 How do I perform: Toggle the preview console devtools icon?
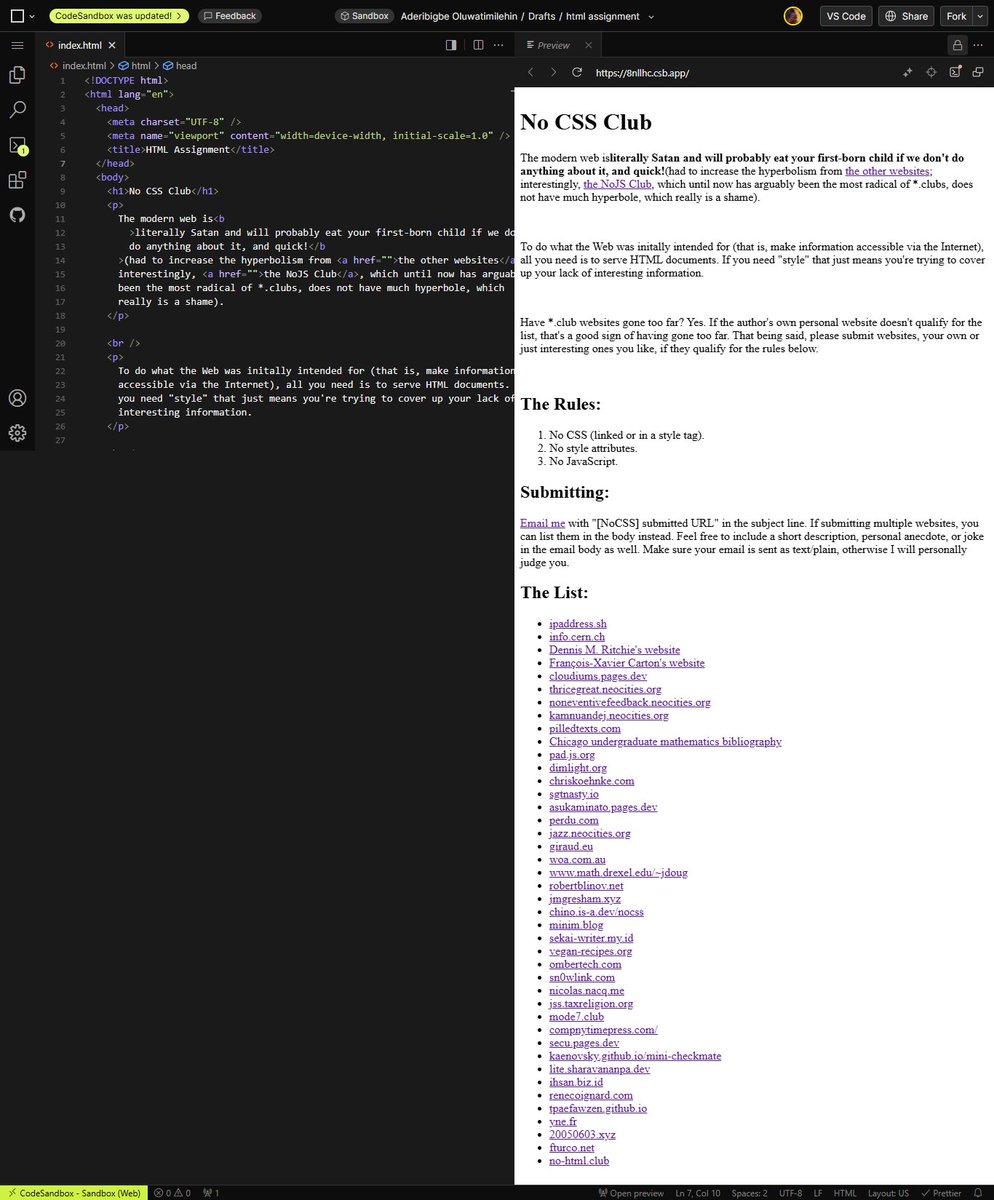pos(955,73)
